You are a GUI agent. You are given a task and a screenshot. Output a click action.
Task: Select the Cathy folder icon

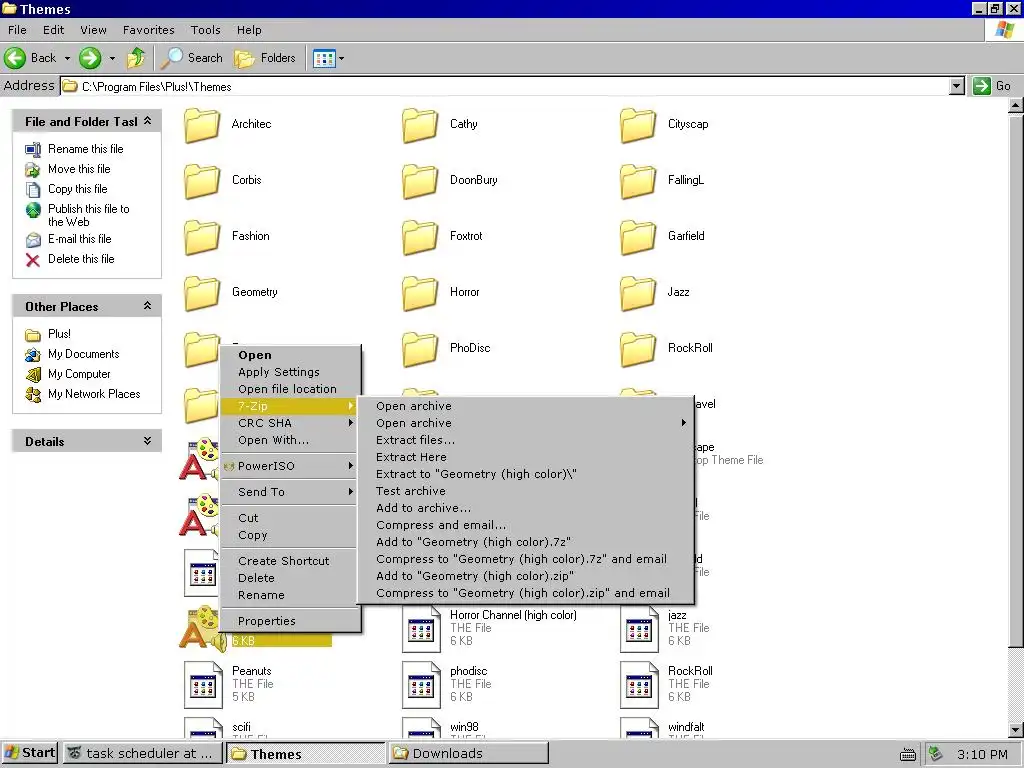point(420,125)
